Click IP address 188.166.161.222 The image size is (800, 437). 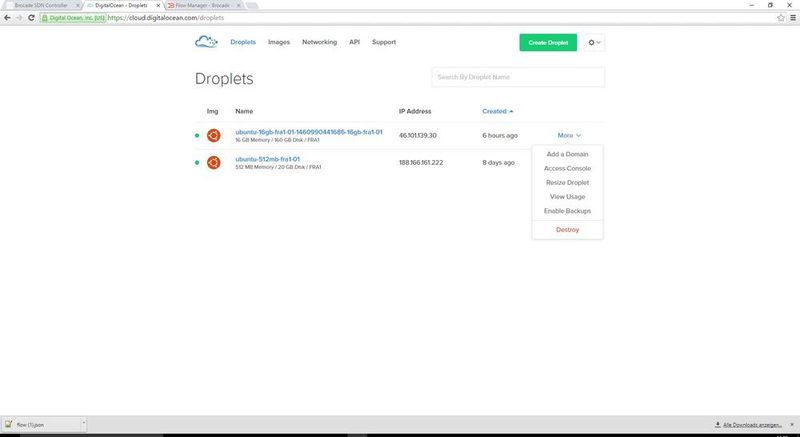[421, 163]
